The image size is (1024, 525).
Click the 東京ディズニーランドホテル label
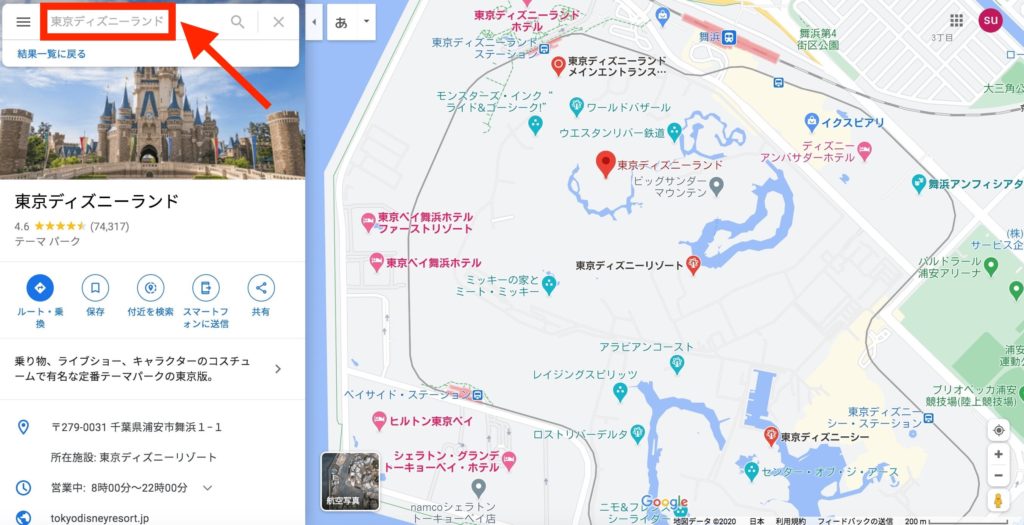point(526,20)
